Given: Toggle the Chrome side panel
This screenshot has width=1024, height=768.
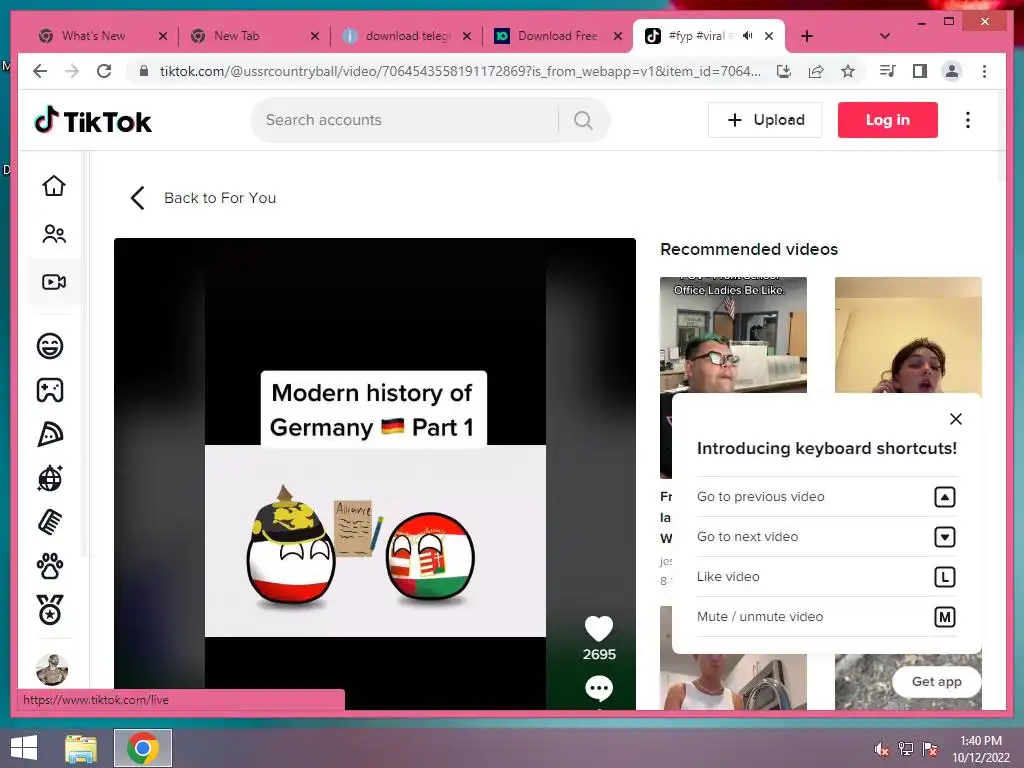Looking at the screenshot, I should [x=920, y=71].
